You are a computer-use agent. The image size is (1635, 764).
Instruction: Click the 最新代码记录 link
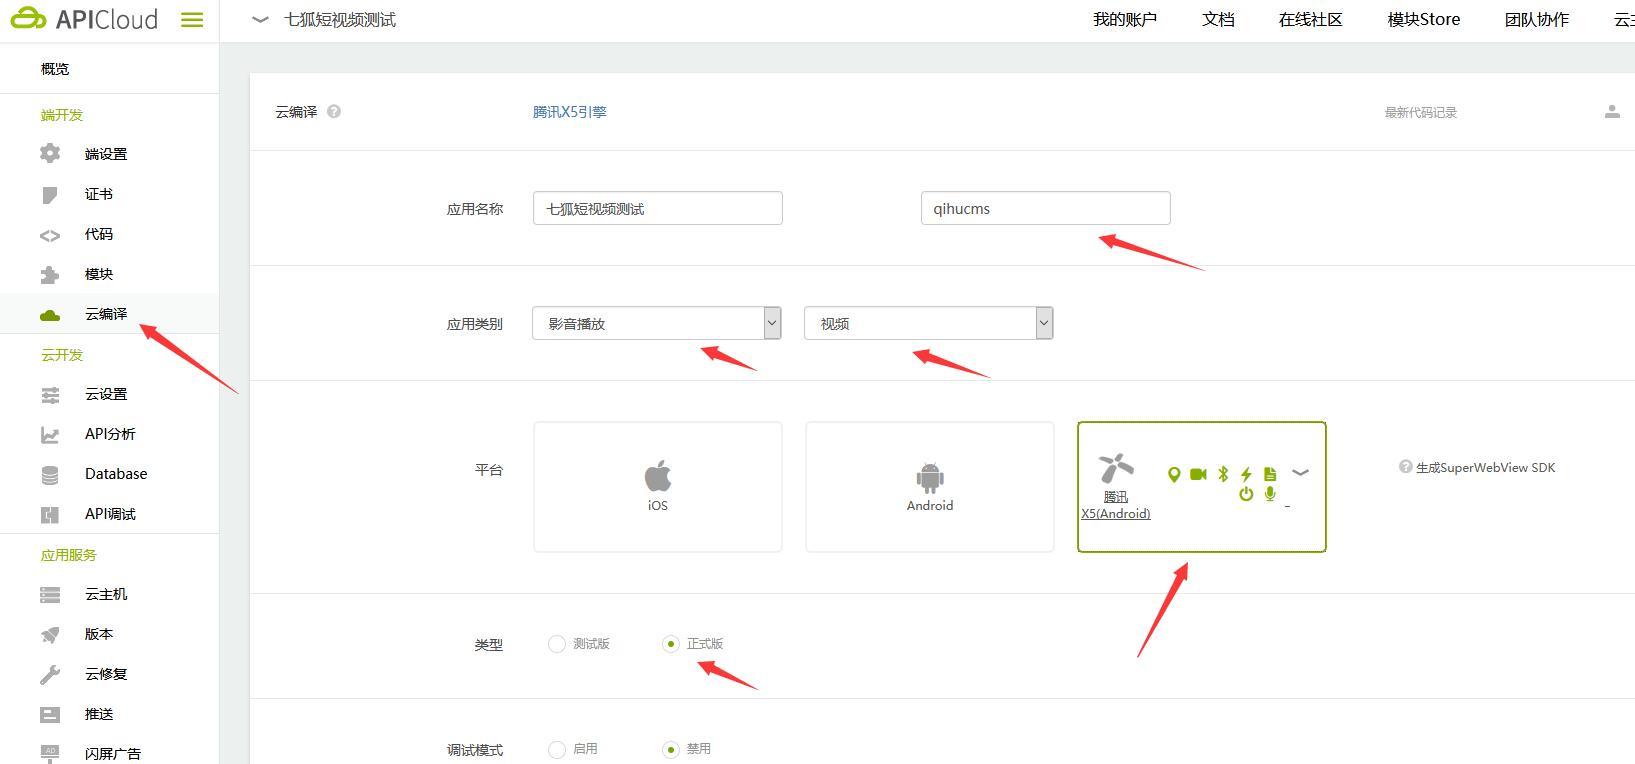coord(1421,113)
